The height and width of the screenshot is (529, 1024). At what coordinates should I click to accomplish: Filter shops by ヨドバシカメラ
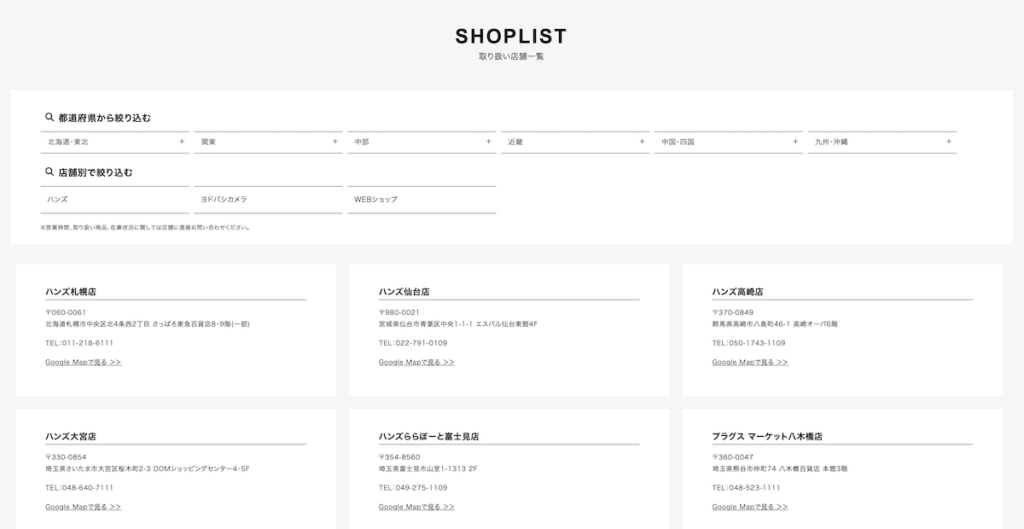tap(268, 200)
